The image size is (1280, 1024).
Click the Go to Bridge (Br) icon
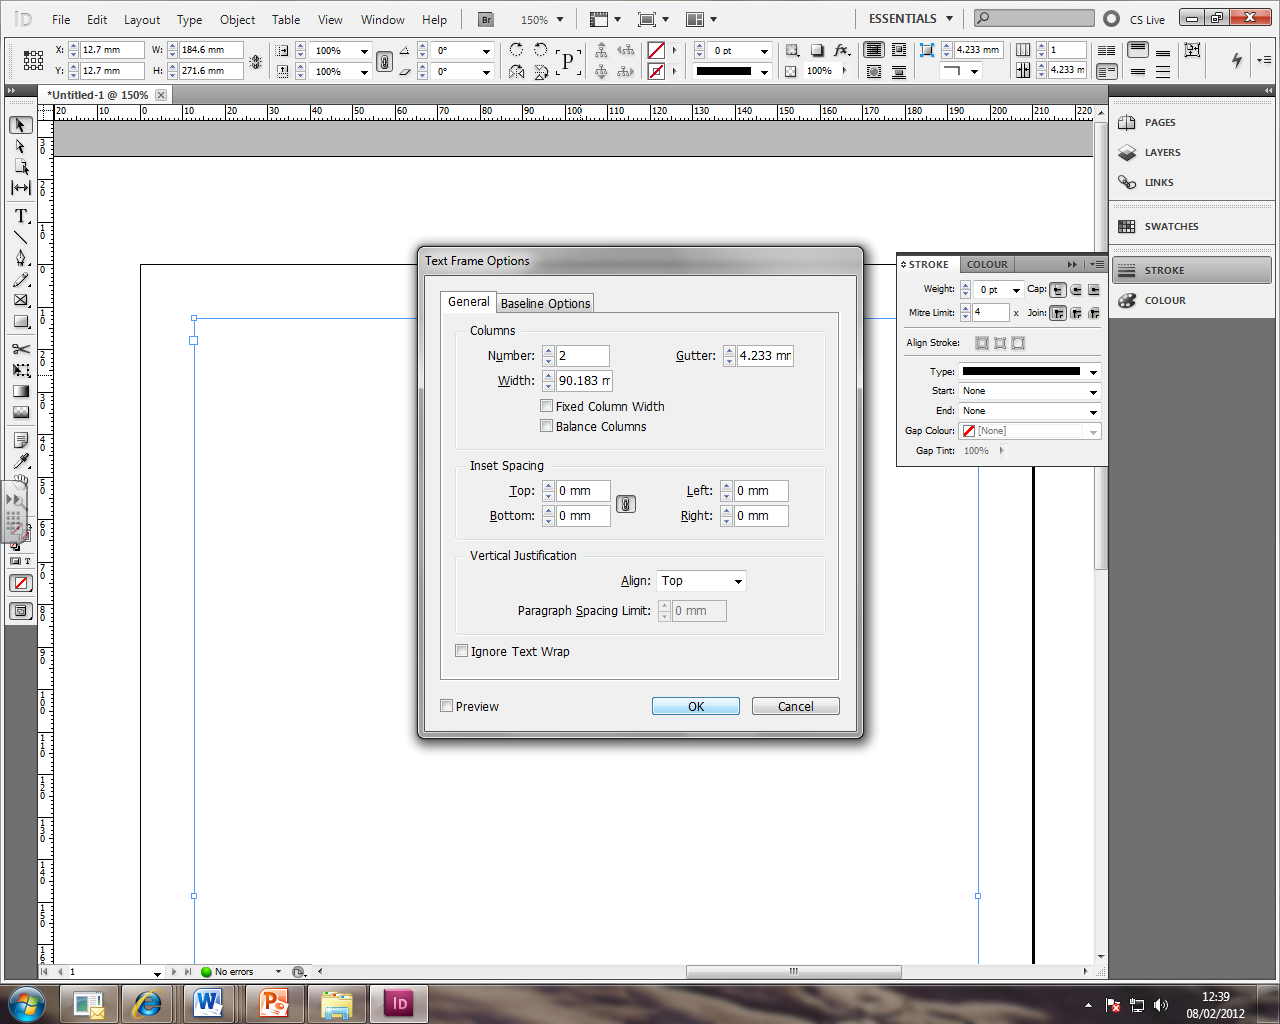pos(485,19)
